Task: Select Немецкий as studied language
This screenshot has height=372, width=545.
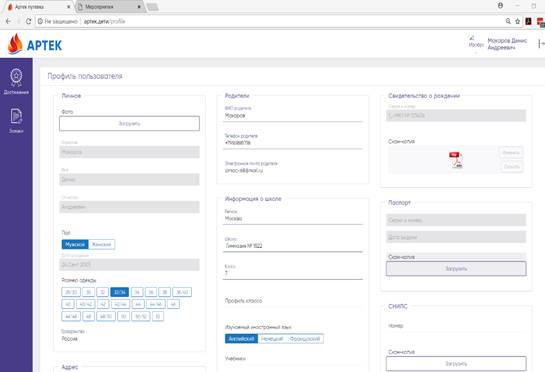Action: click(272, 339)
